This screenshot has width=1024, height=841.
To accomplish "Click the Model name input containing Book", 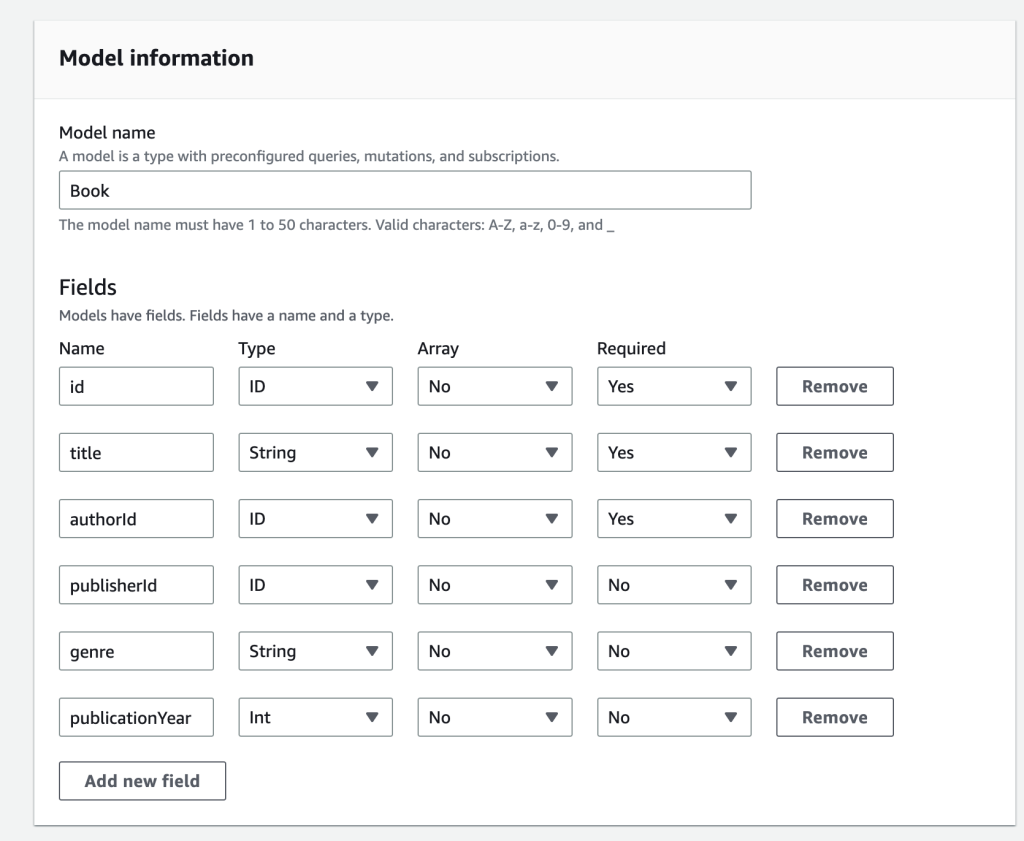I will point(405,189).
